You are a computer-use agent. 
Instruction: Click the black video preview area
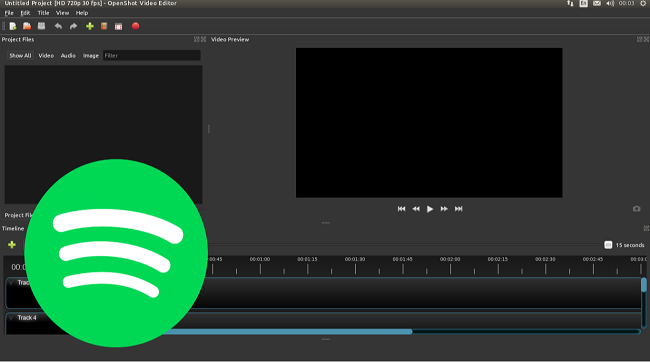click(x=429, y=123)
